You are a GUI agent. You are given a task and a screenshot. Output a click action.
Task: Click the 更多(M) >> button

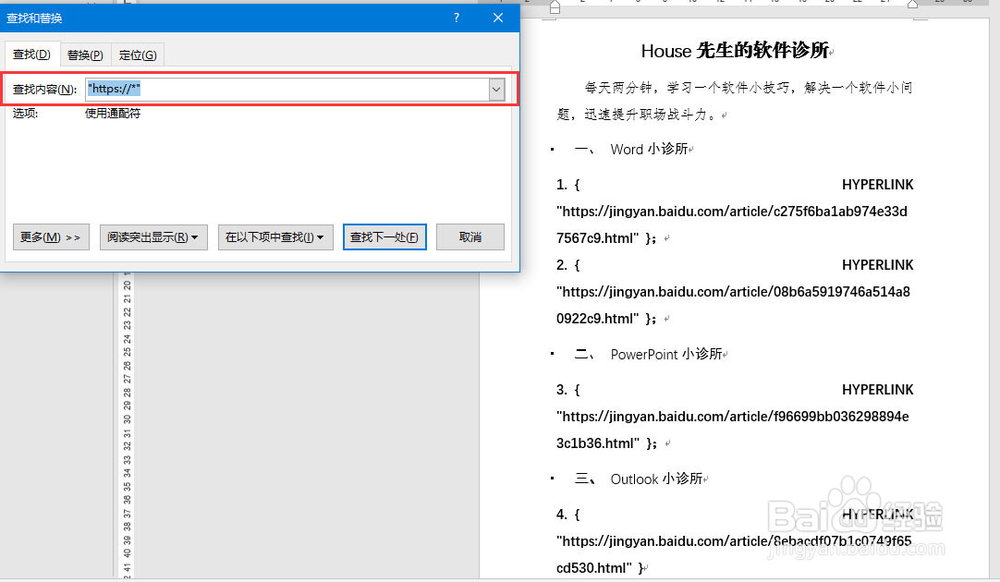[x=51, y=237]
